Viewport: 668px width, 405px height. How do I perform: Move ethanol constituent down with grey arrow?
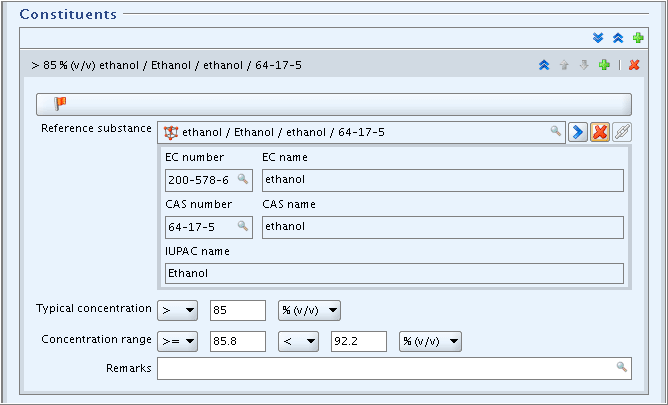[584, 65]
